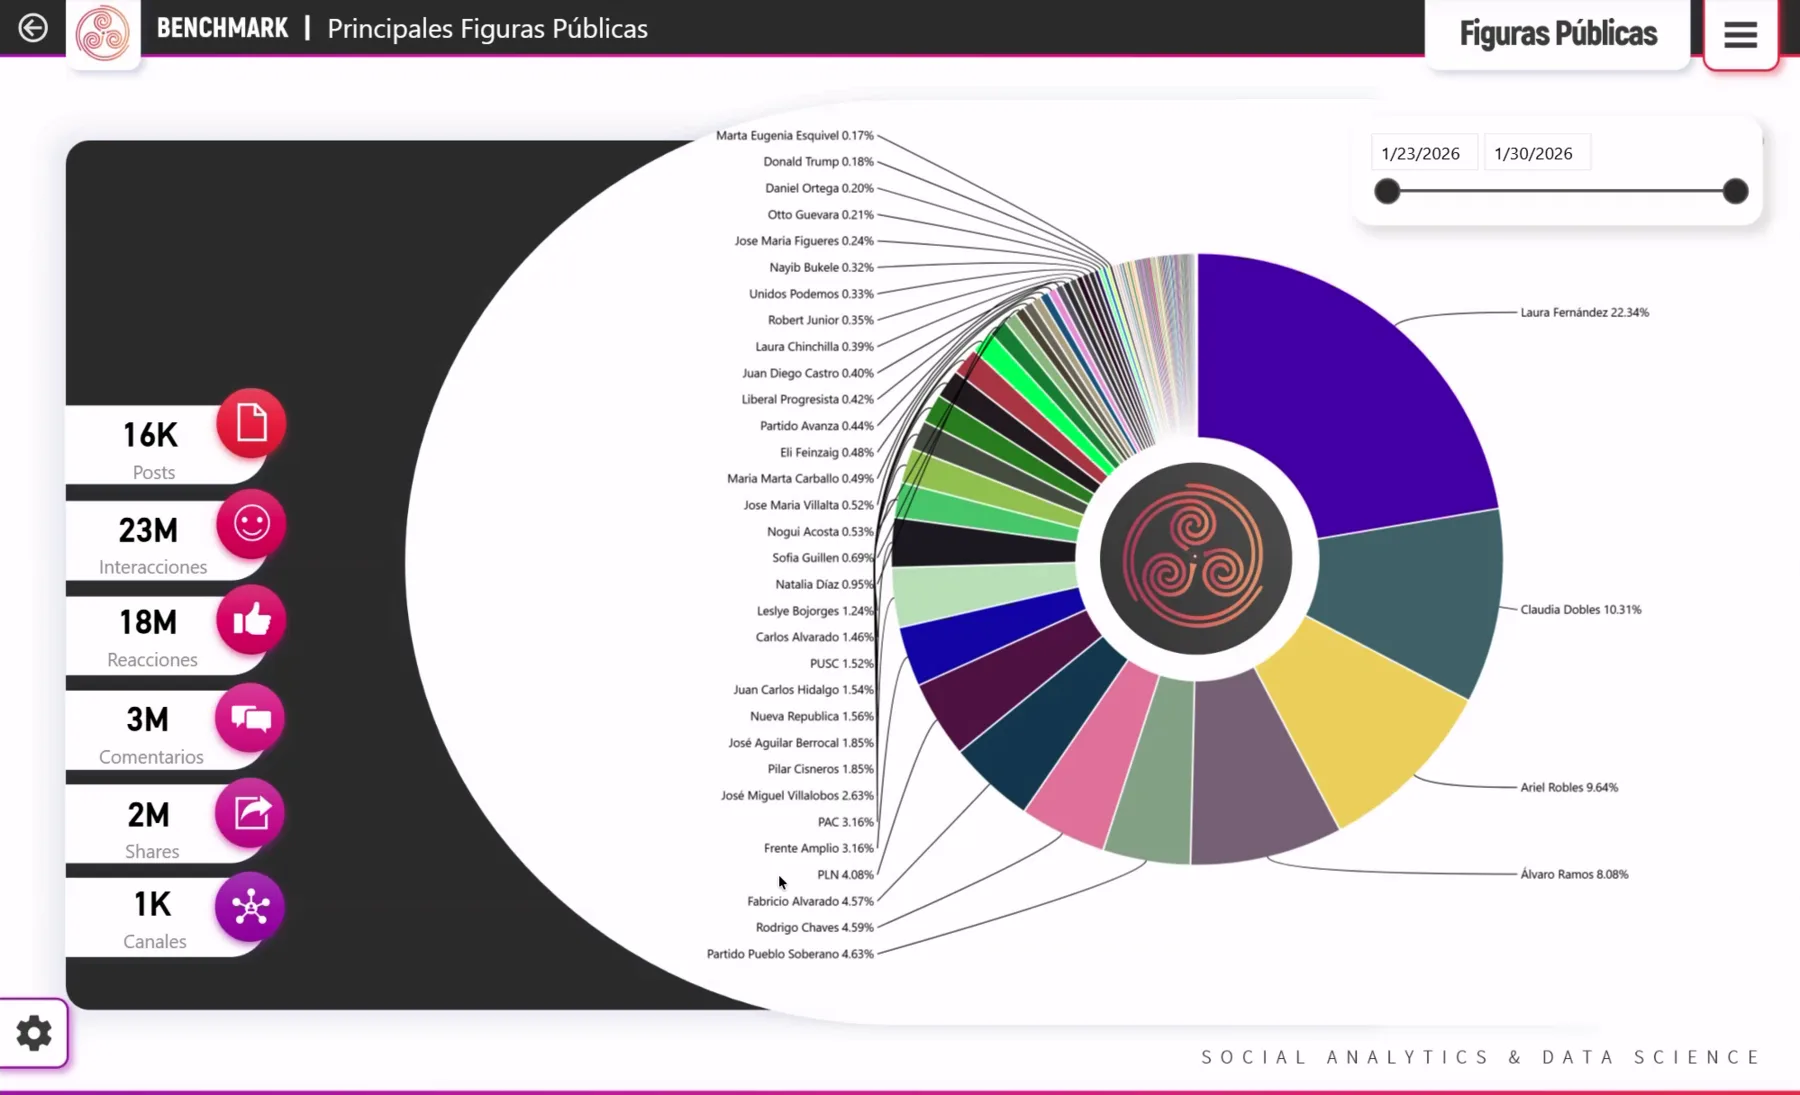Click the Juan Diego Castro 0.40% label
The height and width of the screenshot is (1095, 1800).
[x=807, y=373]
